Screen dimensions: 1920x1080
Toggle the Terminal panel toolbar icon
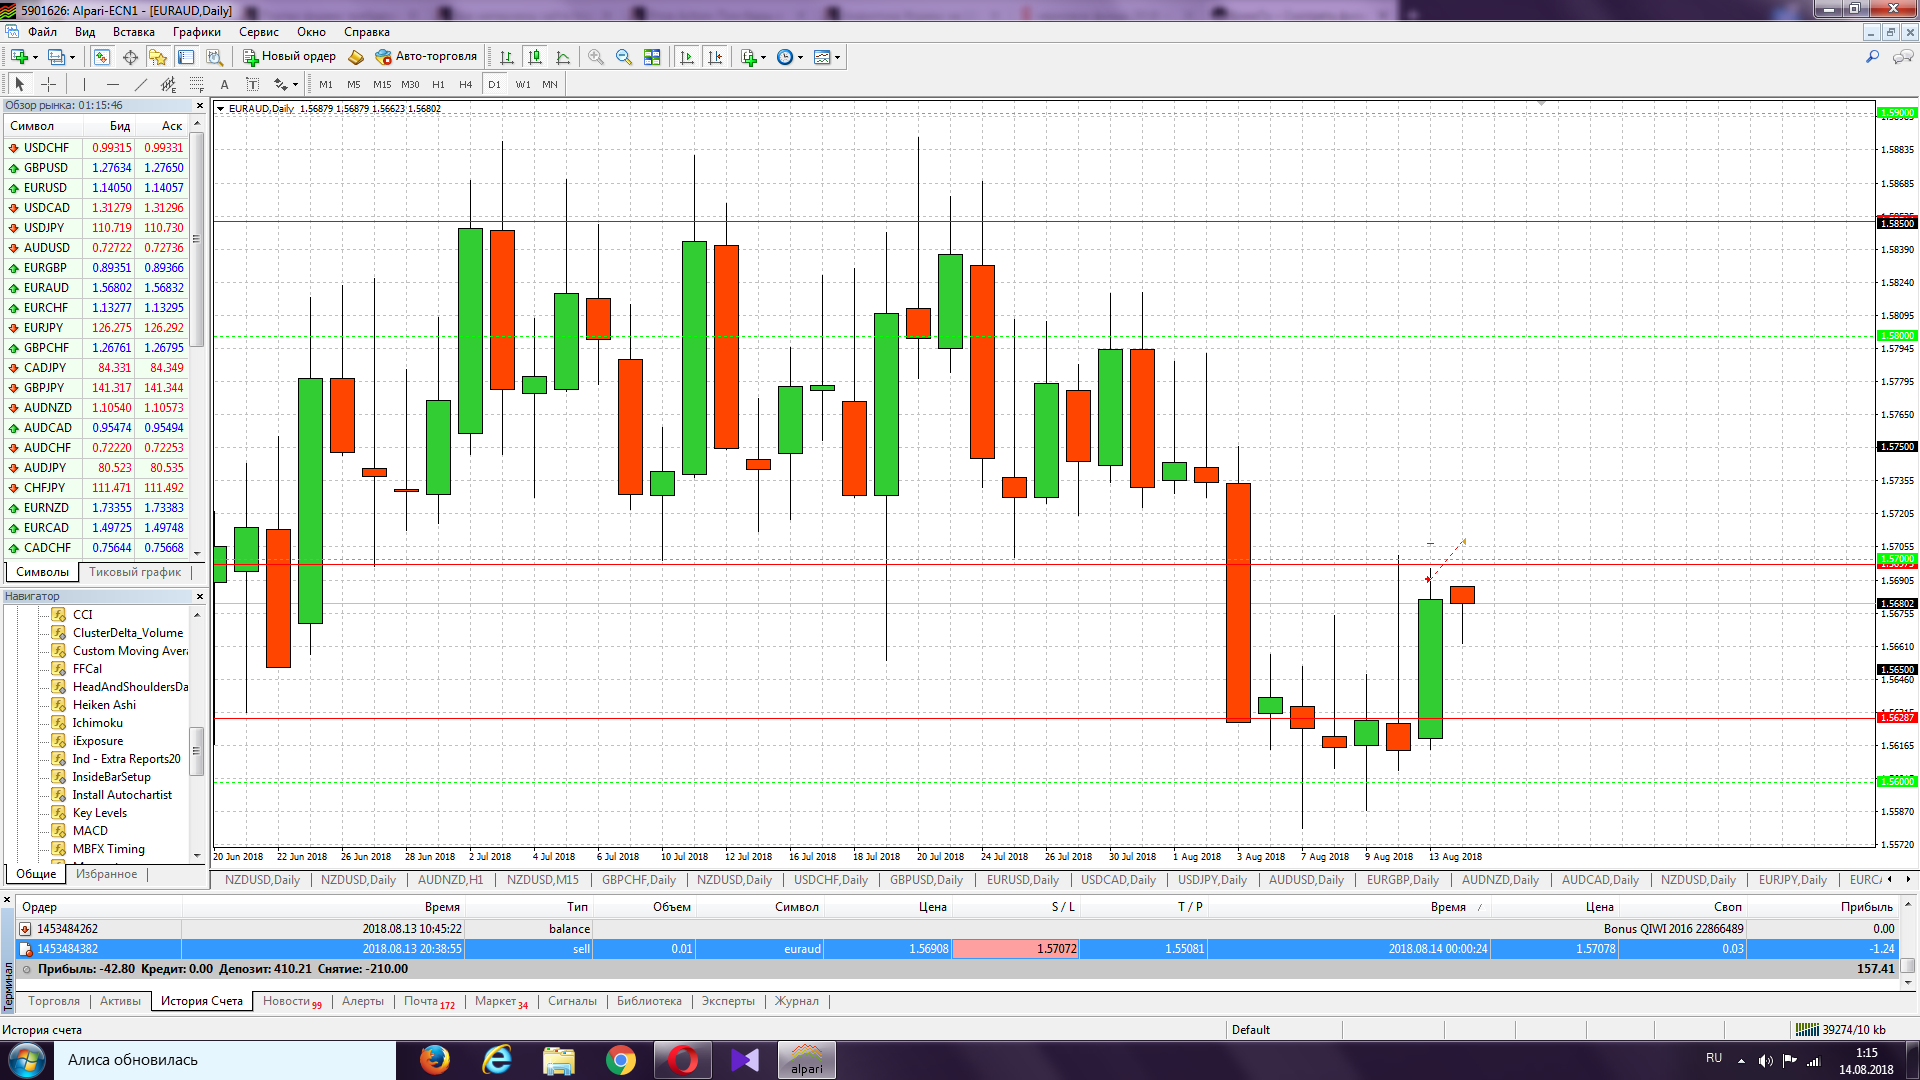(186, 57)
